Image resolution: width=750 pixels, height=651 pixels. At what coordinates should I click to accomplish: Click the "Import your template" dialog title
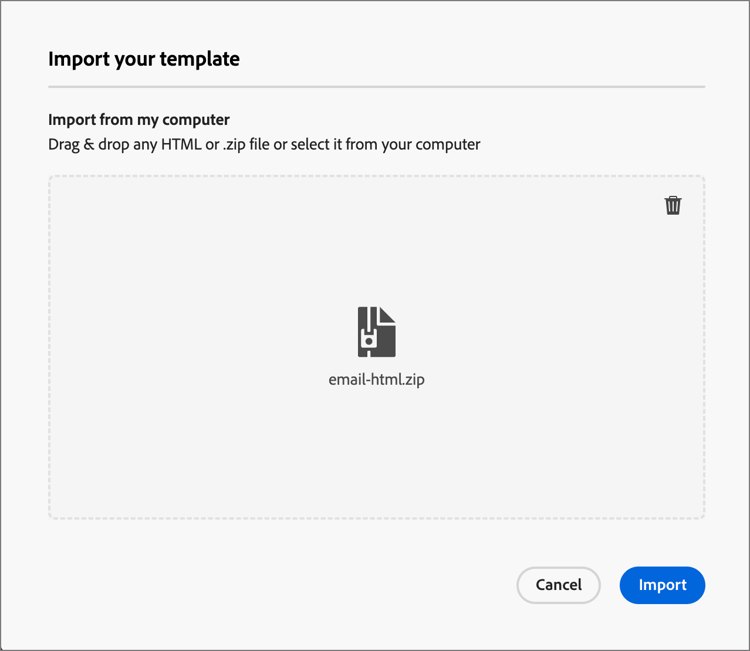coord(143,59)
